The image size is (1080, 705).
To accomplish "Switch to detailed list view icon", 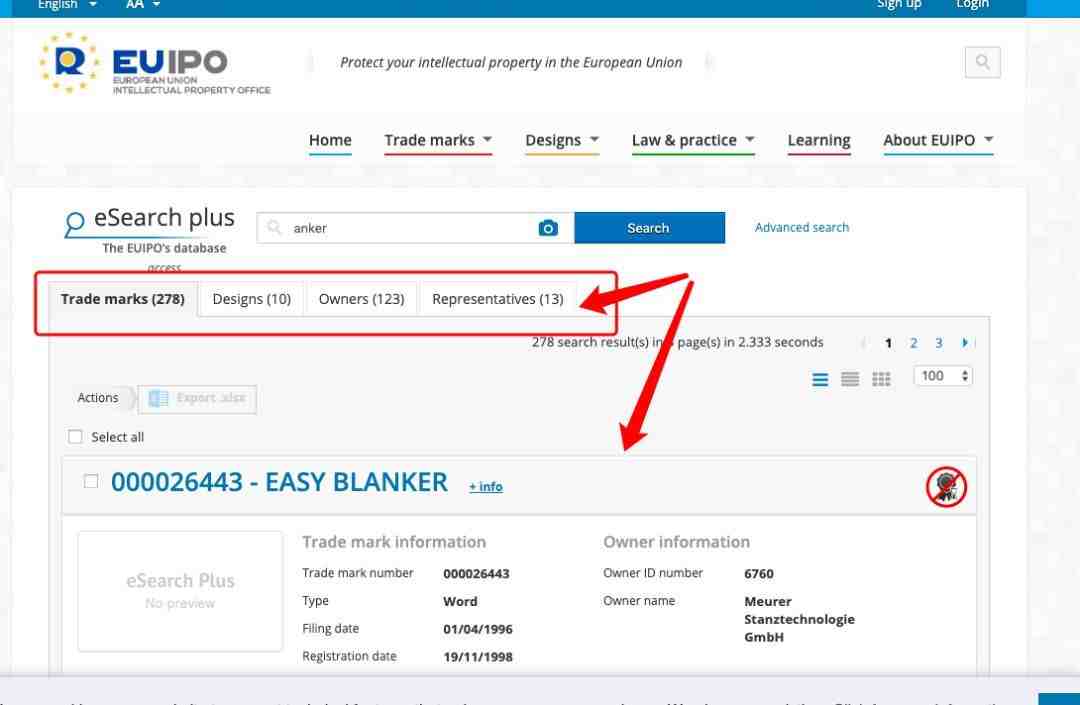I will click(820, 379).
